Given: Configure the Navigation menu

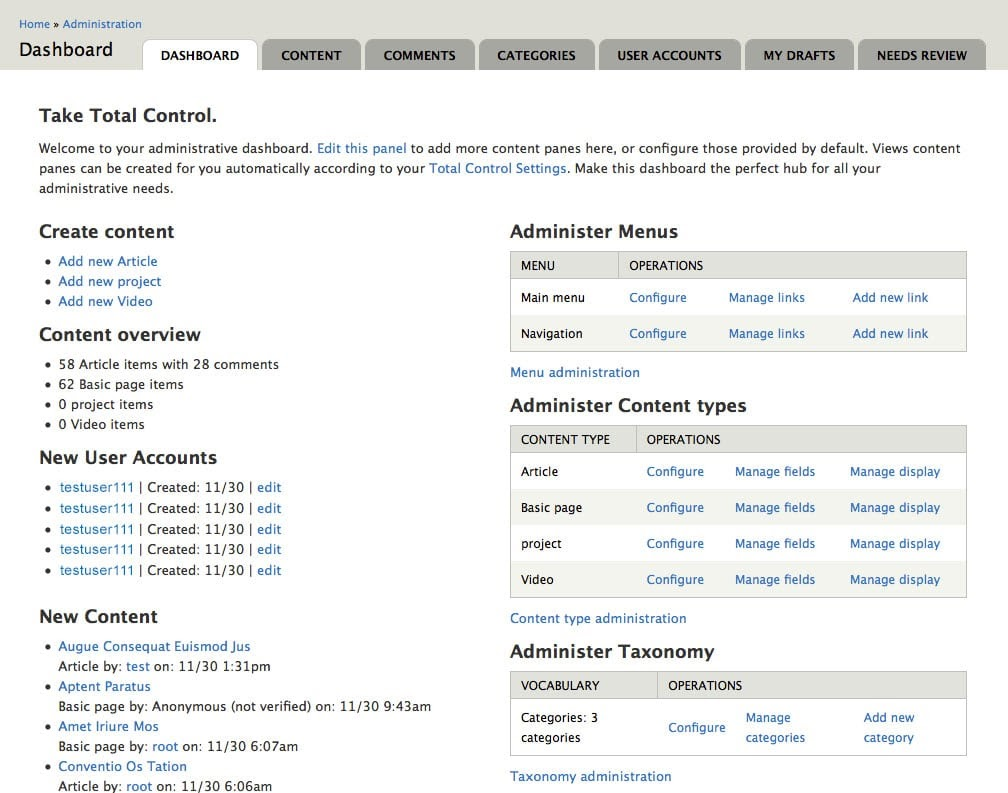Looking at the screenshot, I should [658, 334].
